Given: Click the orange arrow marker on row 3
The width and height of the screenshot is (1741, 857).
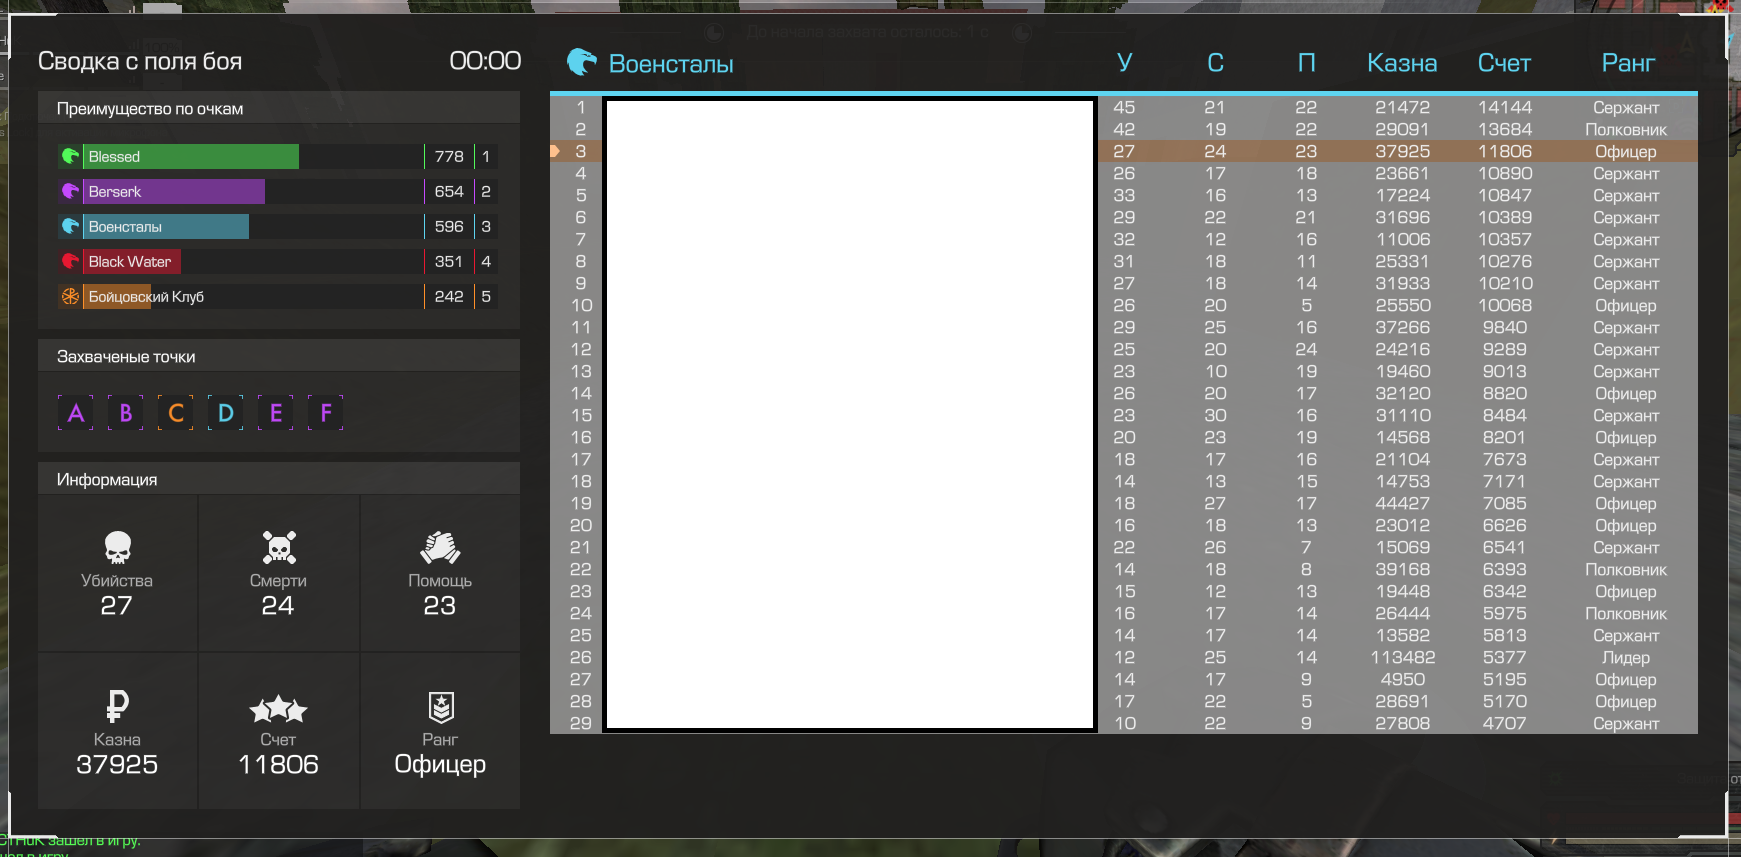Looking at the screenshot, I should (555, 151).
